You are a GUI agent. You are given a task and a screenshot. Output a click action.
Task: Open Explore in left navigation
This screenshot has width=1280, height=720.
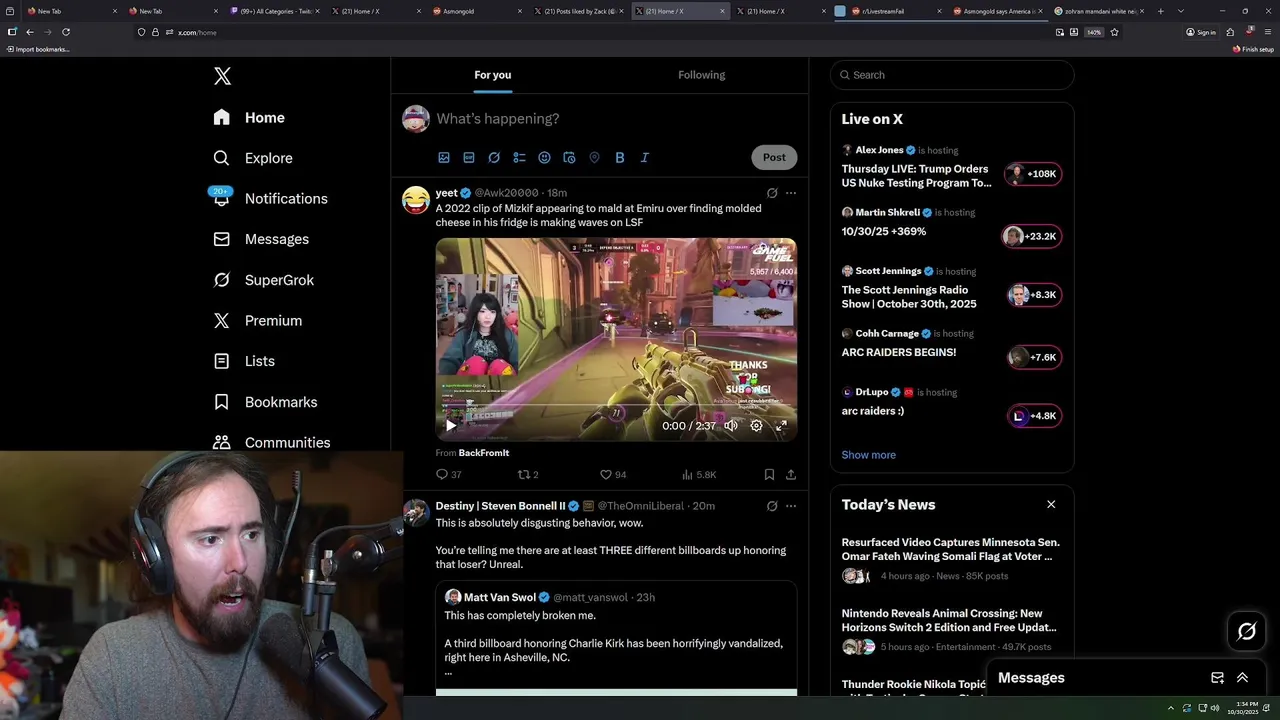(x=253, y=158)
